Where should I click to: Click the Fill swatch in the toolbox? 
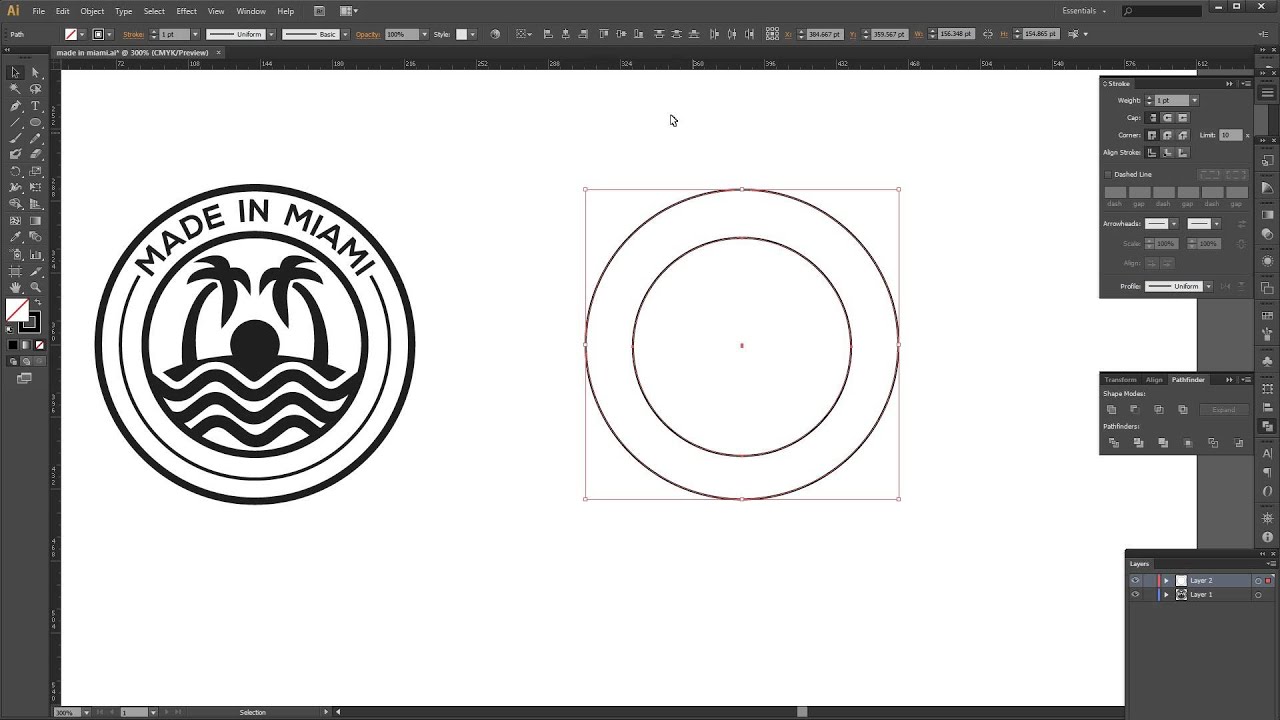click(x=17, y=311)
